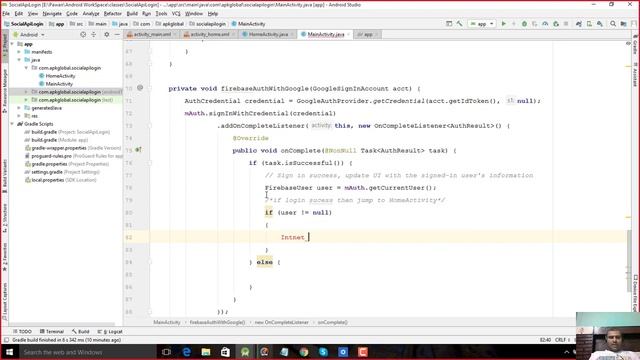
Task: Open the Logcat tool window
Action: (x=110, y=331)
